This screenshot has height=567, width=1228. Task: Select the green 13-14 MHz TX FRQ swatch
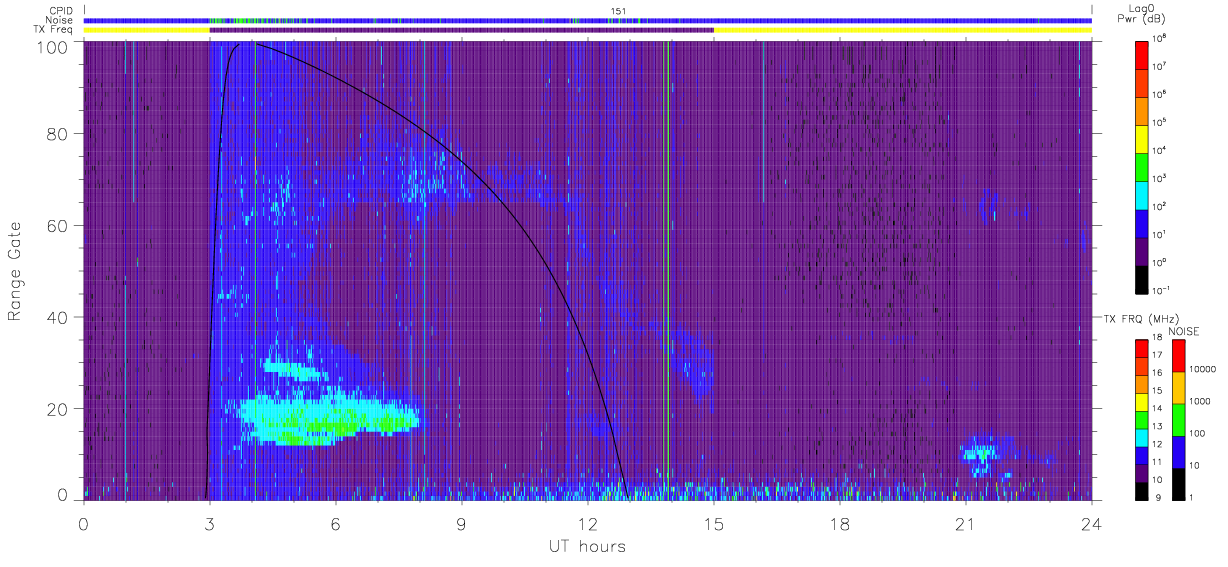(1142, 418)
